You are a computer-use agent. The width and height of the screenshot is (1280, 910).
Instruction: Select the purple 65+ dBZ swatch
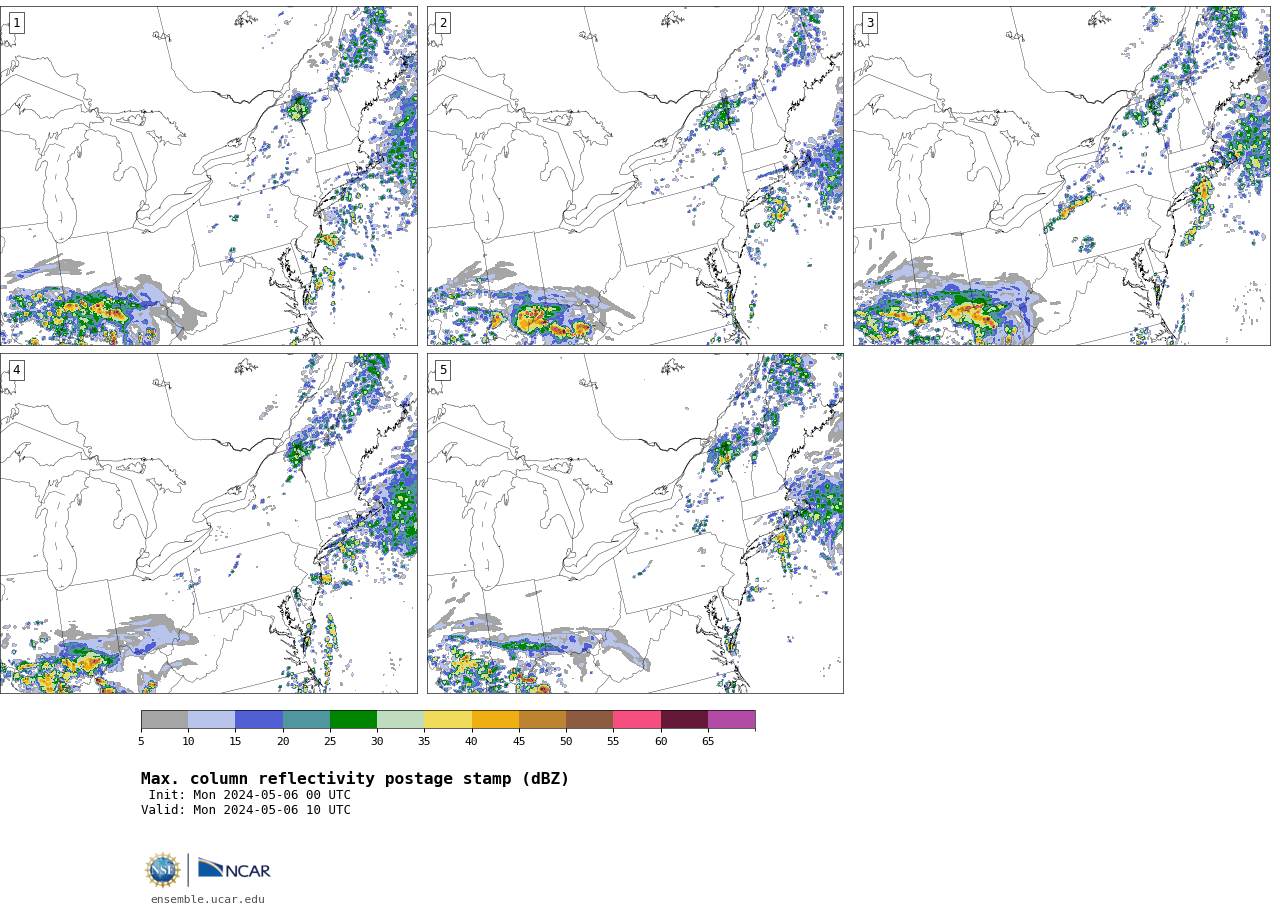731,720
